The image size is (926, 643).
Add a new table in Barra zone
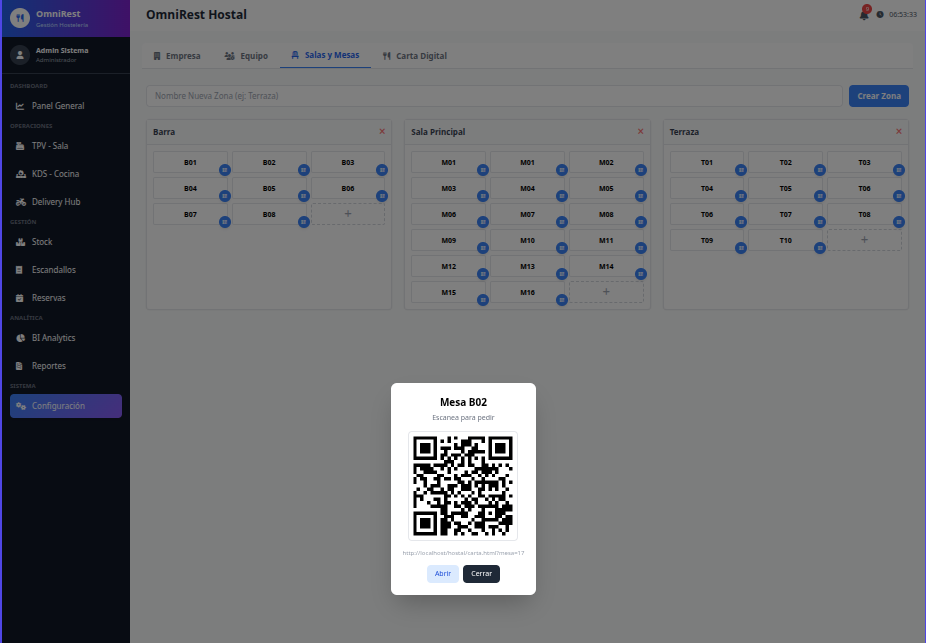(347, 214)
